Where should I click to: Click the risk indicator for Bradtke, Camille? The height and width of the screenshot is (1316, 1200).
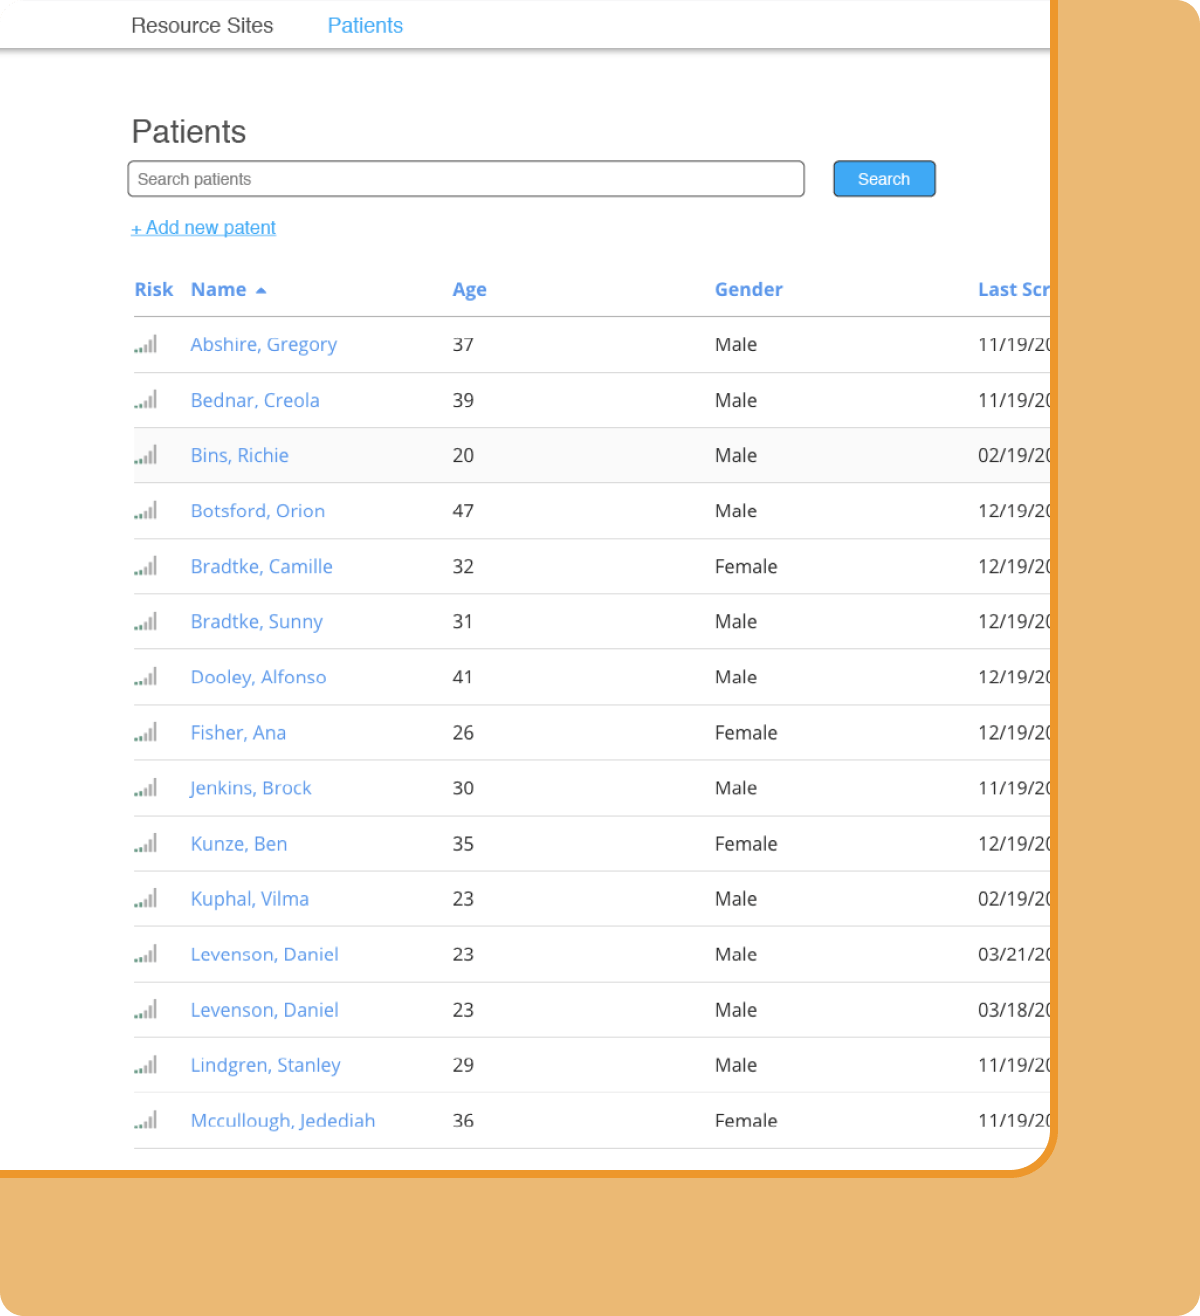(145, 566)
